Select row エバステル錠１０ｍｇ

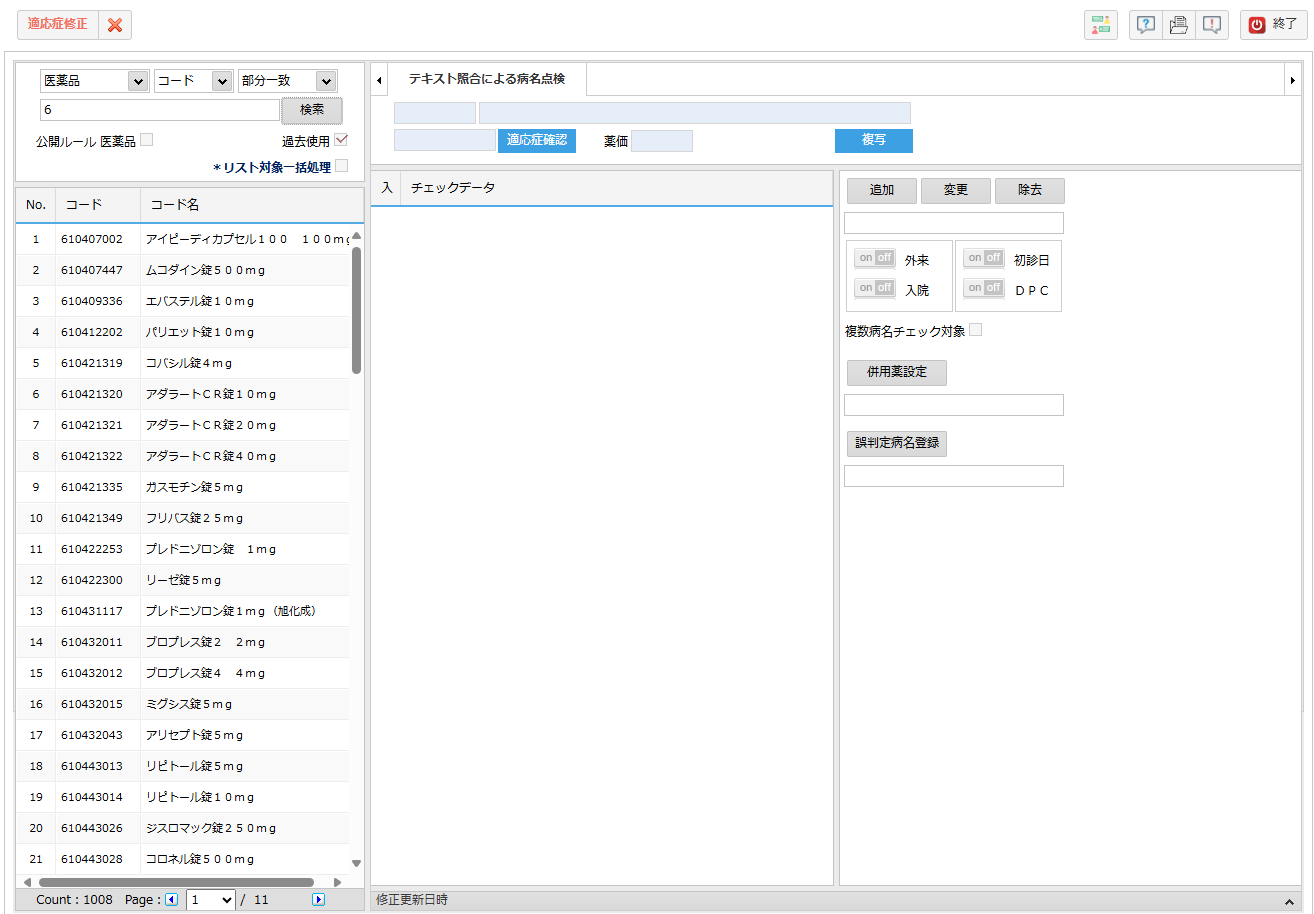click(x=183, y=301)
